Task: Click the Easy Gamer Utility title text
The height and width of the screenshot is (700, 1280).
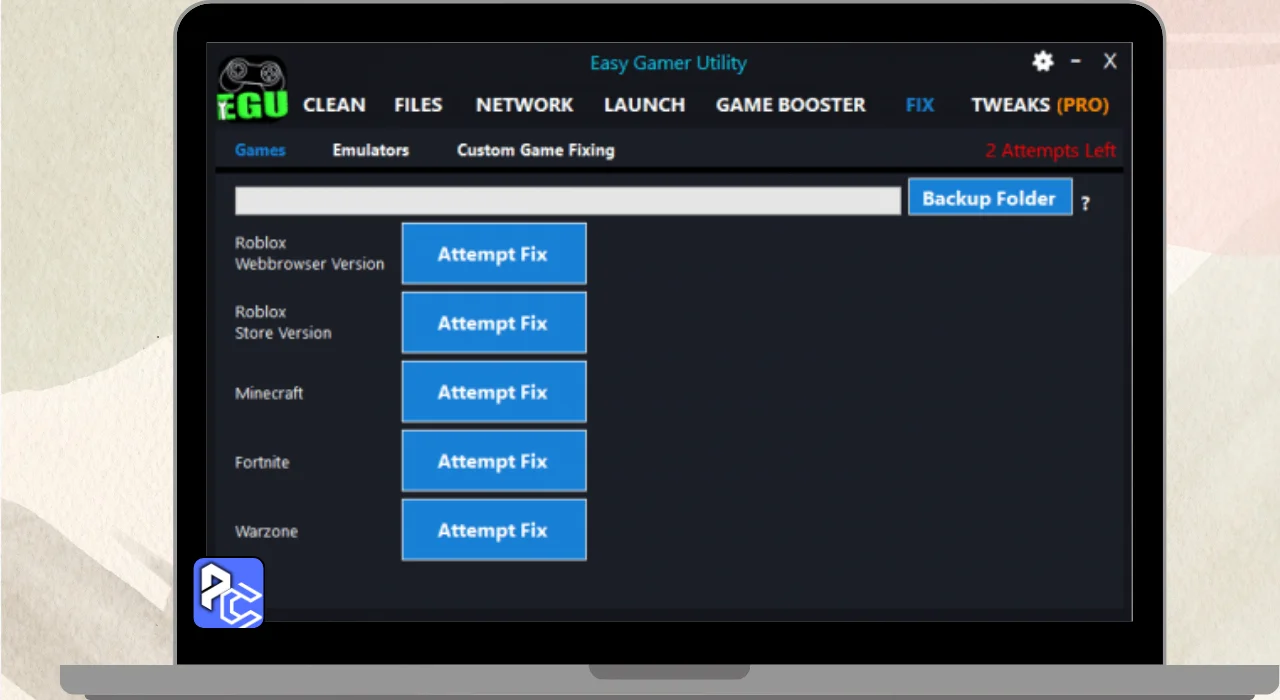Action: (x=668, y=63)
